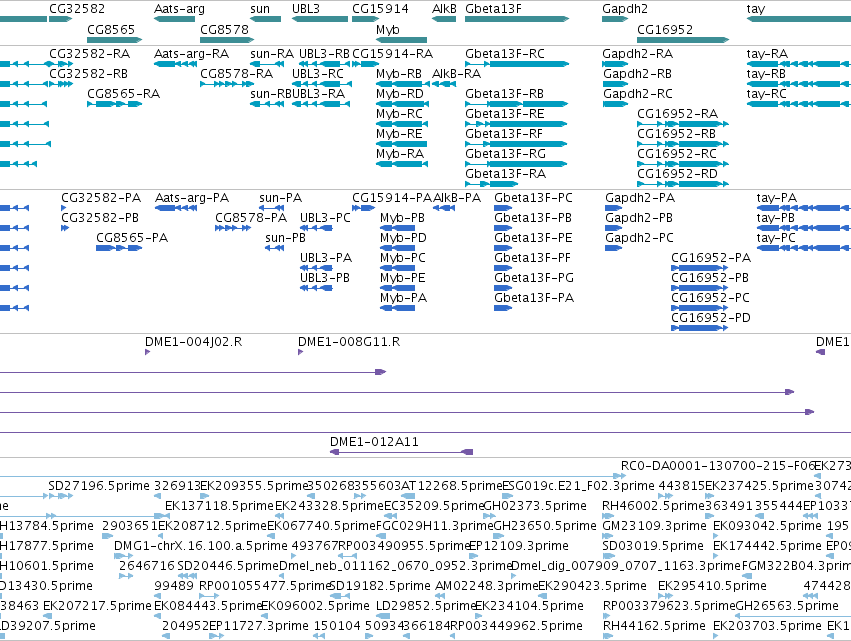Click EST RC0-DA0001-130700-215-F06 label

point(718,466)
